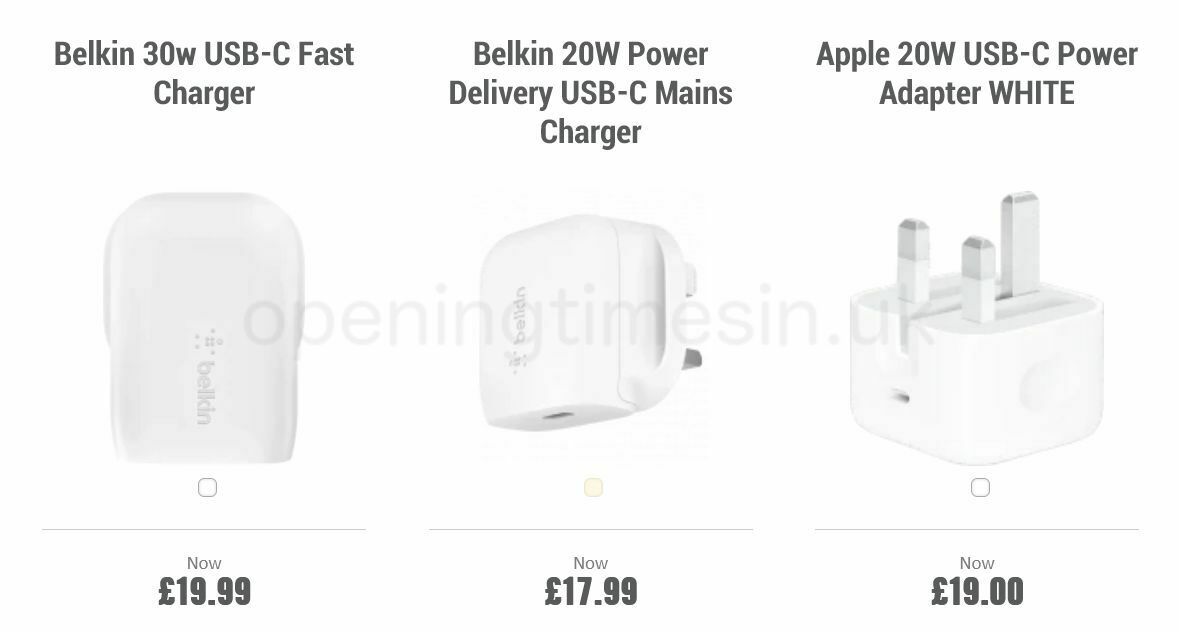This screenshot has height=632, width=1179.
Task: Click the openingtimesin.uk watermark text
Action: tap(589, 315)
